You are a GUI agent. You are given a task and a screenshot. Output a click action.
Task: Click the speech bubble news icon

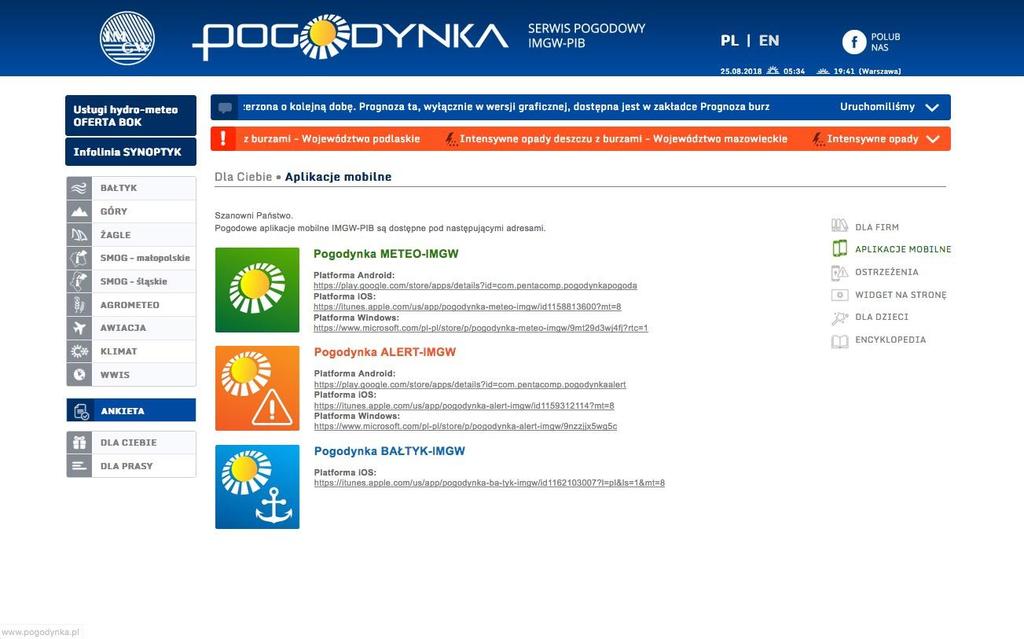[x=225, y=108]
